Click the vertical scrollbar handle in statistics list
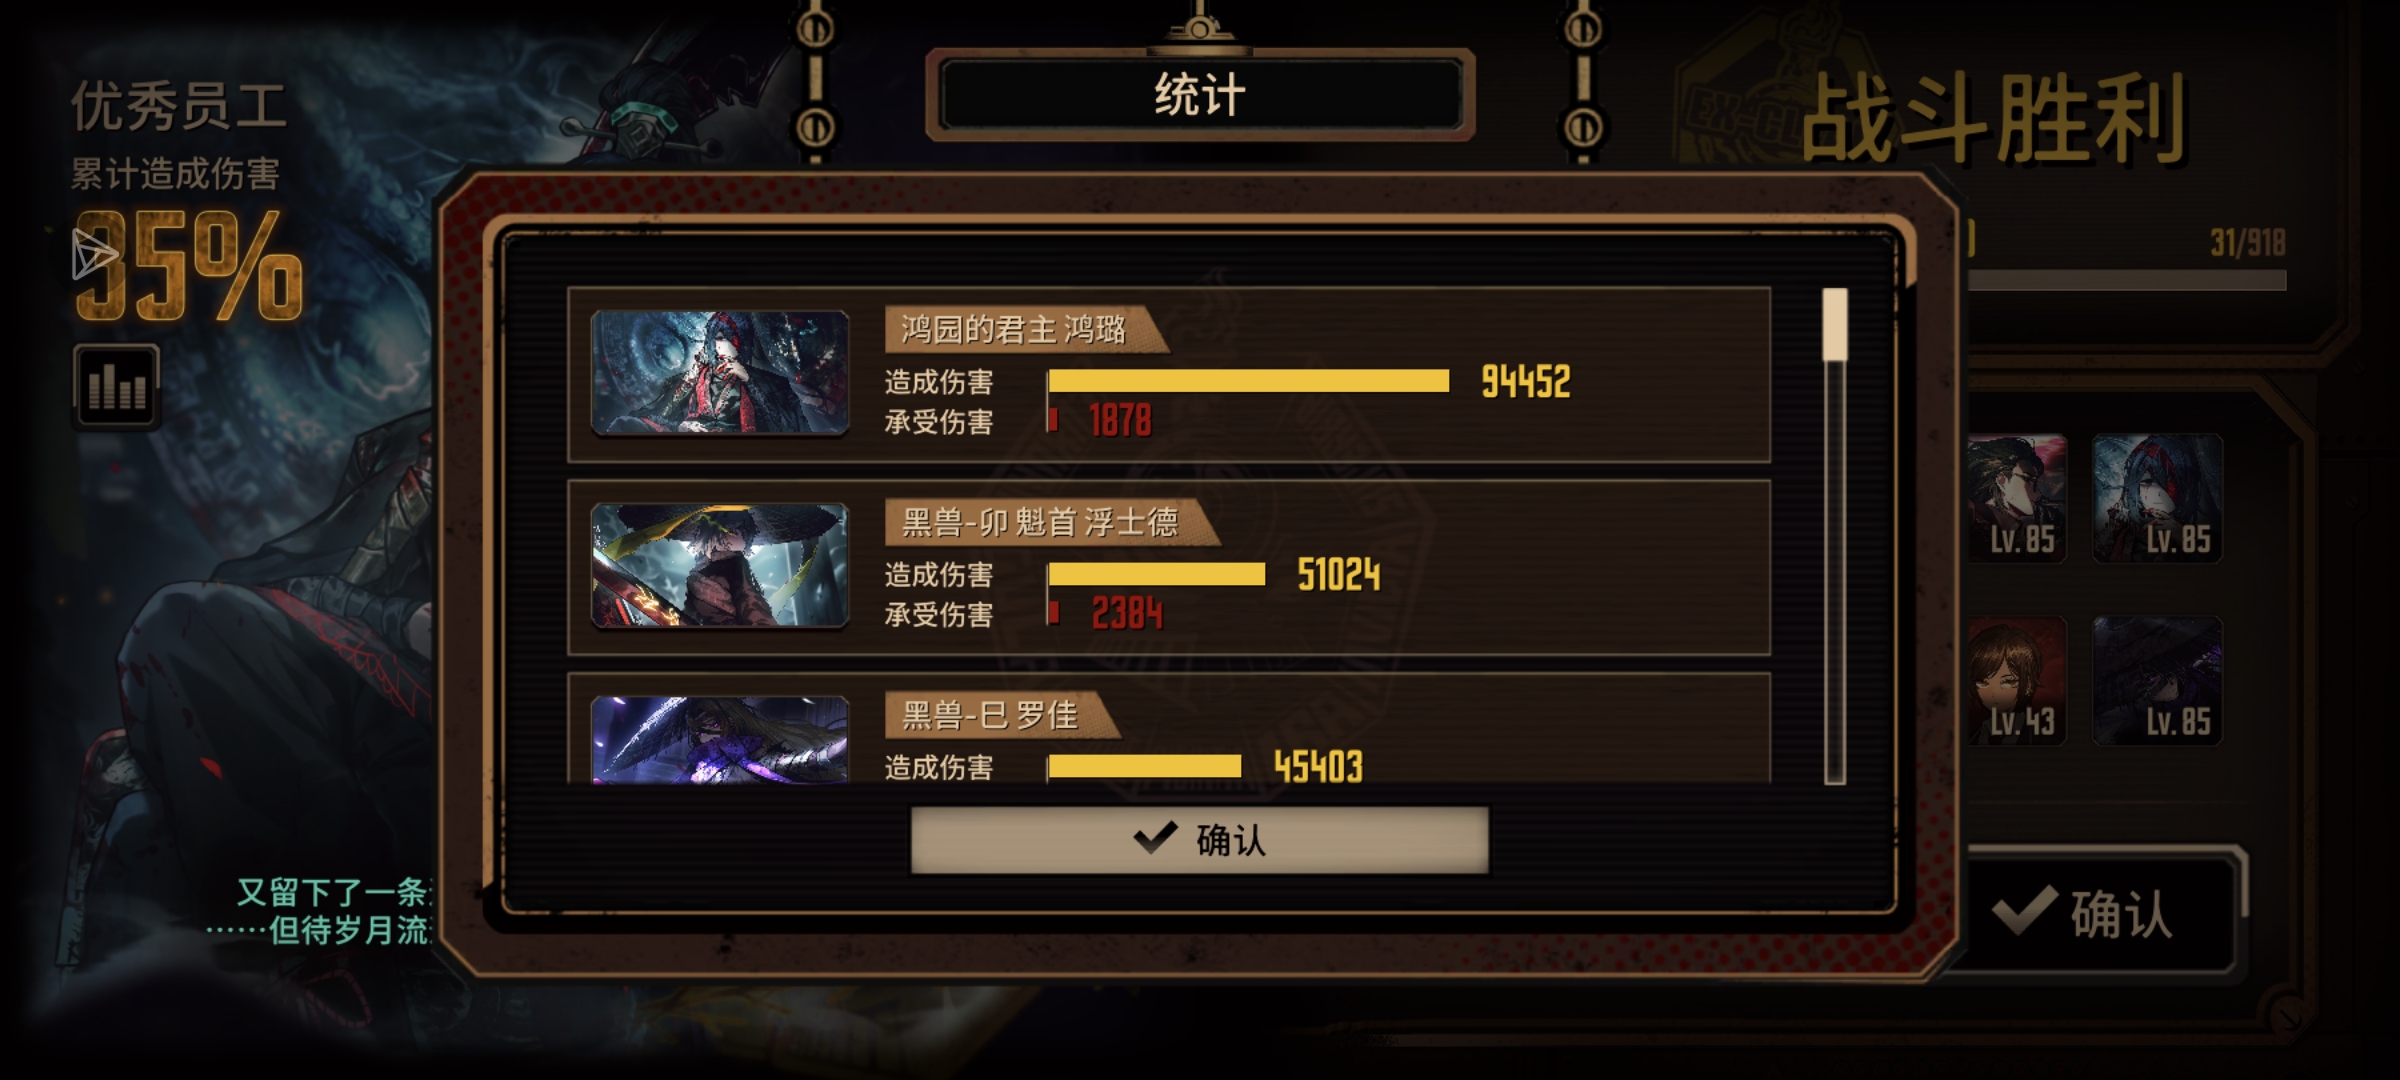 click(1835, 324)
